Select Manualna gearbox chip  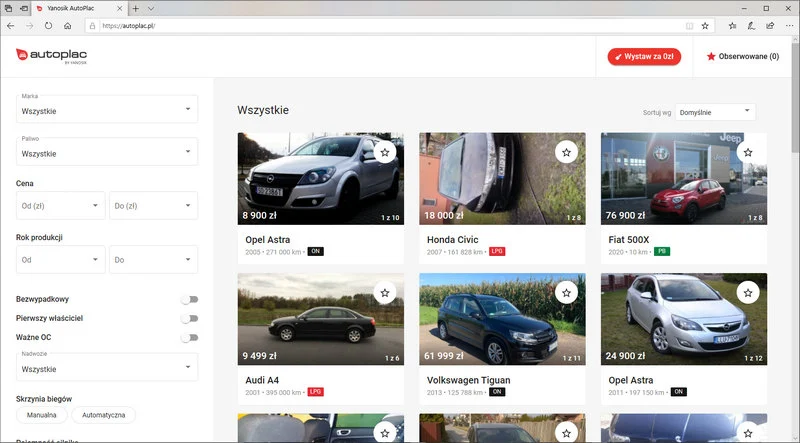click(42, 415)
